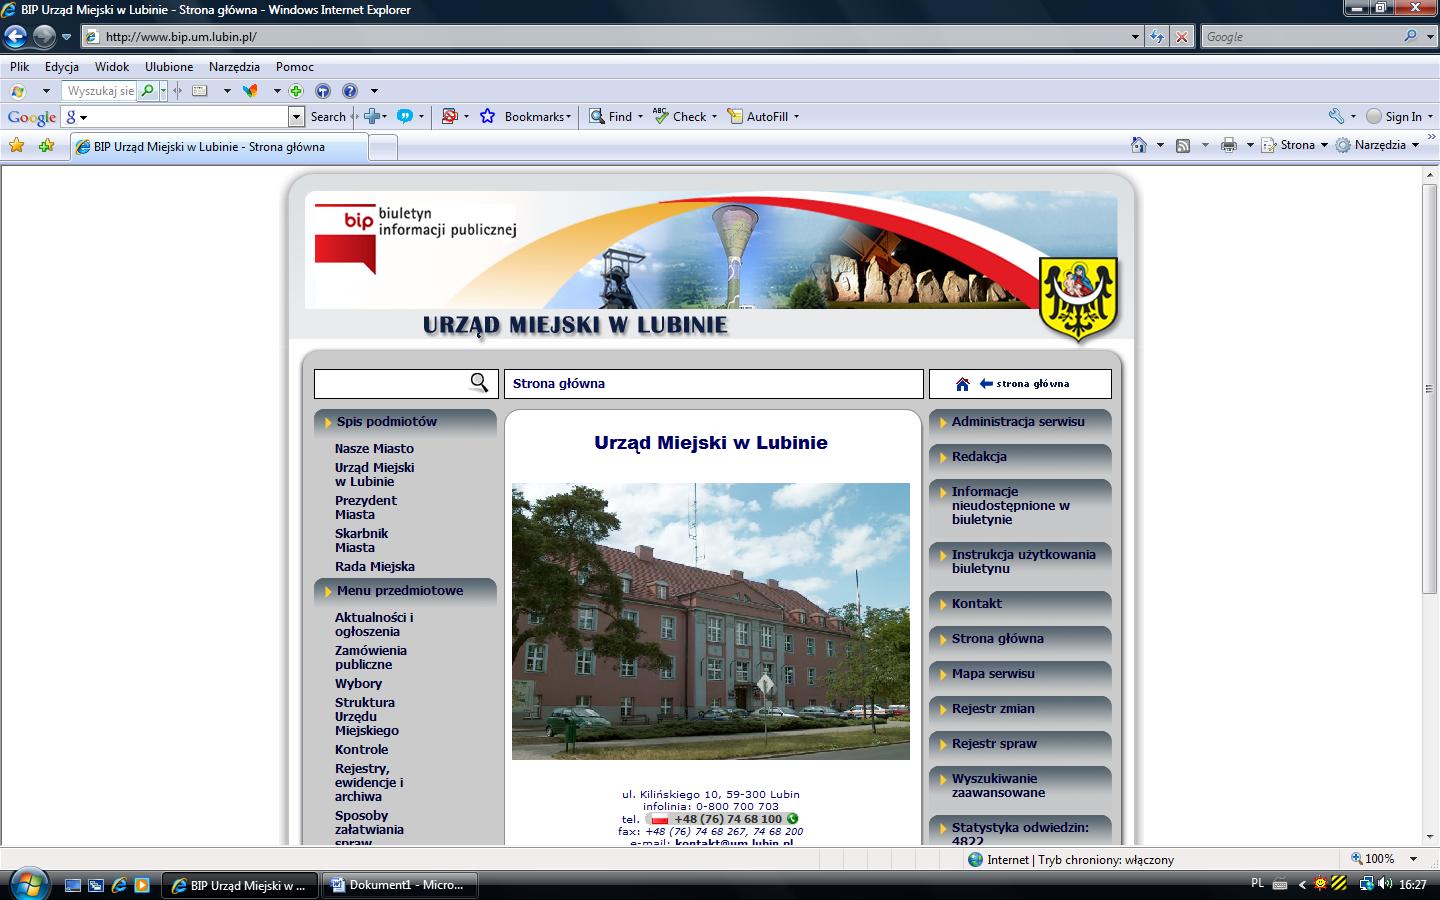This screenshot has width=1440, height=900.
Task: Open the Zamówienia publiczne link
Action: 371,658
